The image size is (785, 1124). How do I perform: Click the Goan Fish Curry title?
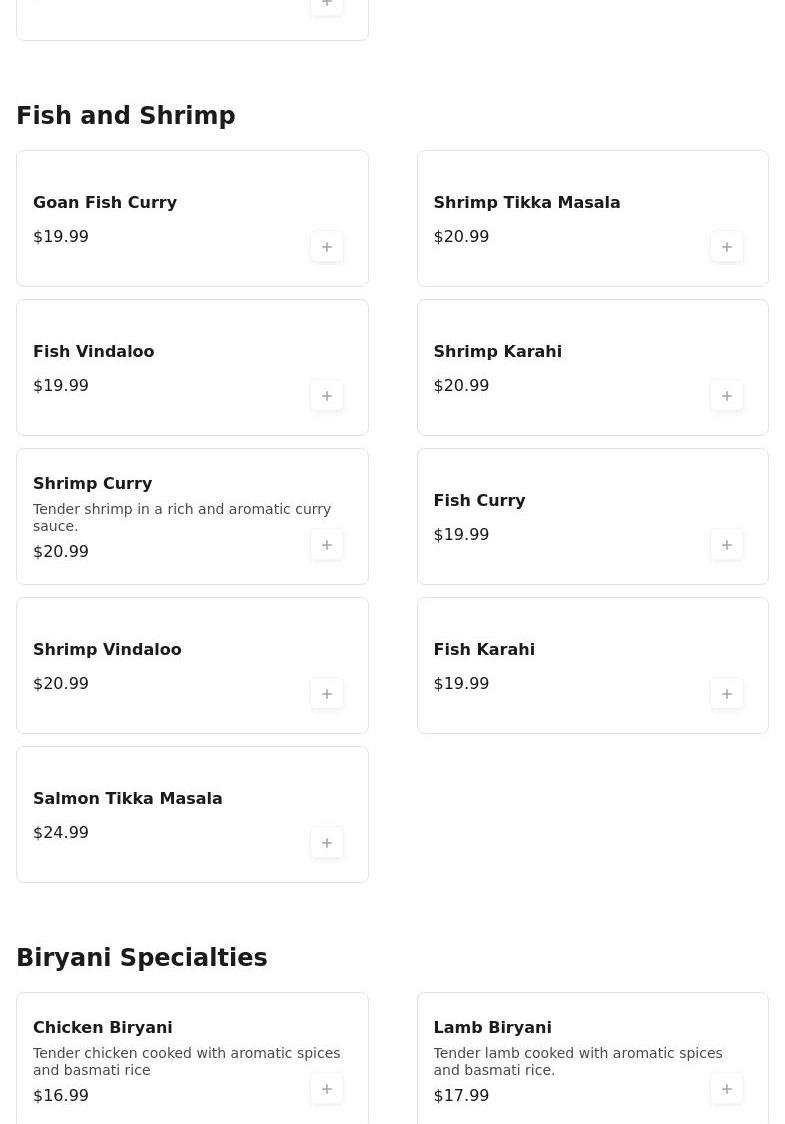tap(105, 202)
